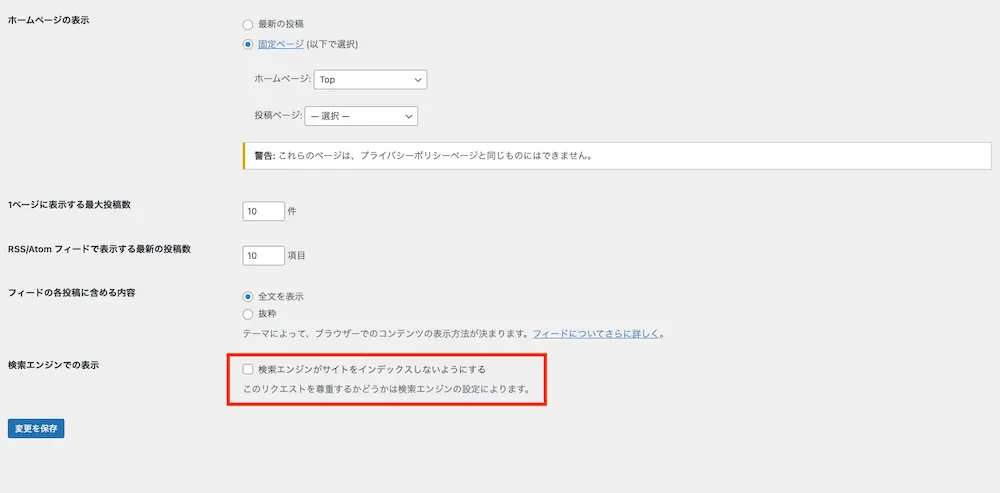Open the ホームページ dropdown showing Top
The width and height of the screenshot is (1000, 493).
(371, 80)
